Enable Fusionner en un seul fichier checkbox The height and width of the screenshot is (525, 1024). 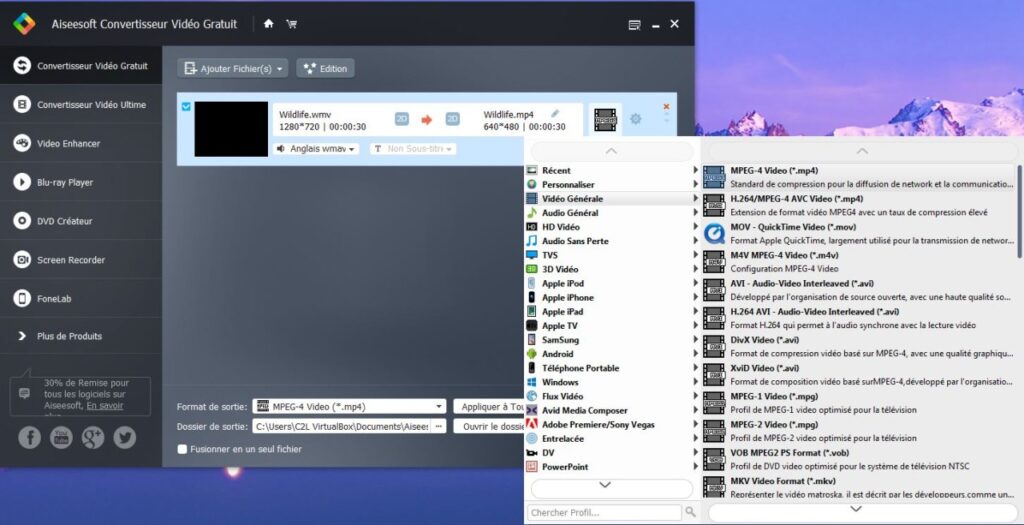[x=183, y=449]
